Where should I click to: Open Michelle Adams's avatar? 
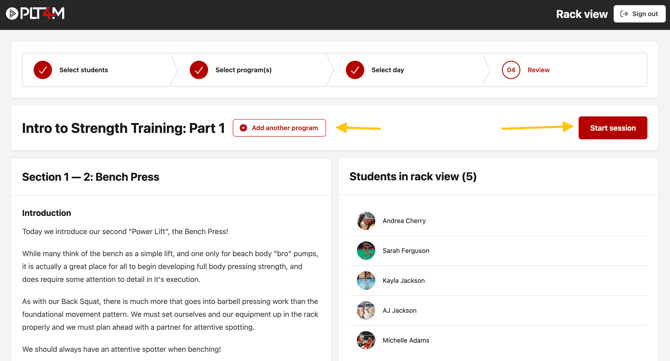(x=366, y=340)
